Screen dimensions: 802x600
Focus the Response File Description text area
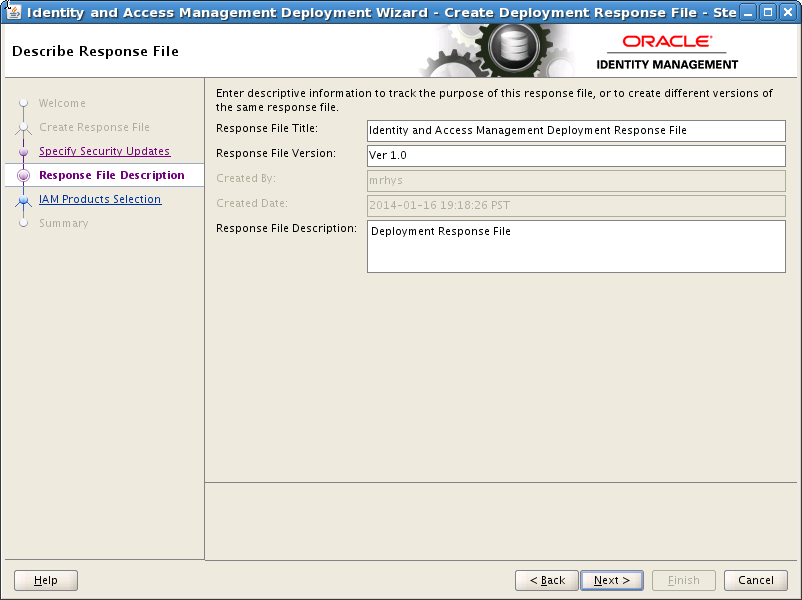pos(576,247)
